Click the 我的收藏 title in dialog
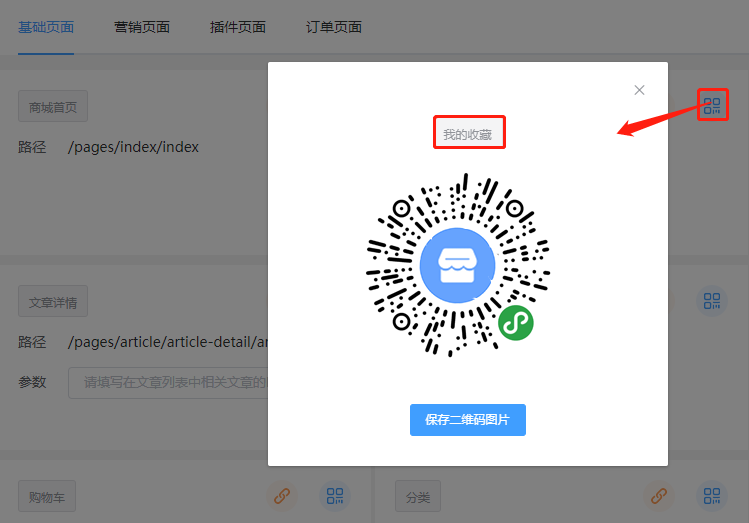This screenshot has width=749, height=523. click(468, 134)
